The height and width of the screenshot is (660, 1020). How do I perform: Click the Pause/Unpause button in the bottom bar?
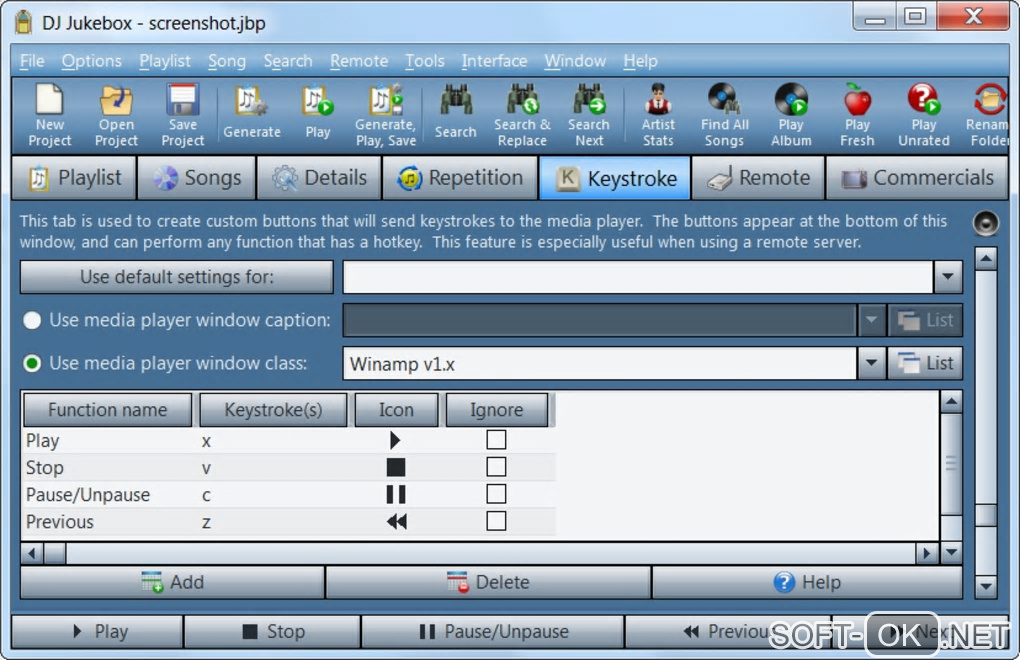click(x=492, y=631)
